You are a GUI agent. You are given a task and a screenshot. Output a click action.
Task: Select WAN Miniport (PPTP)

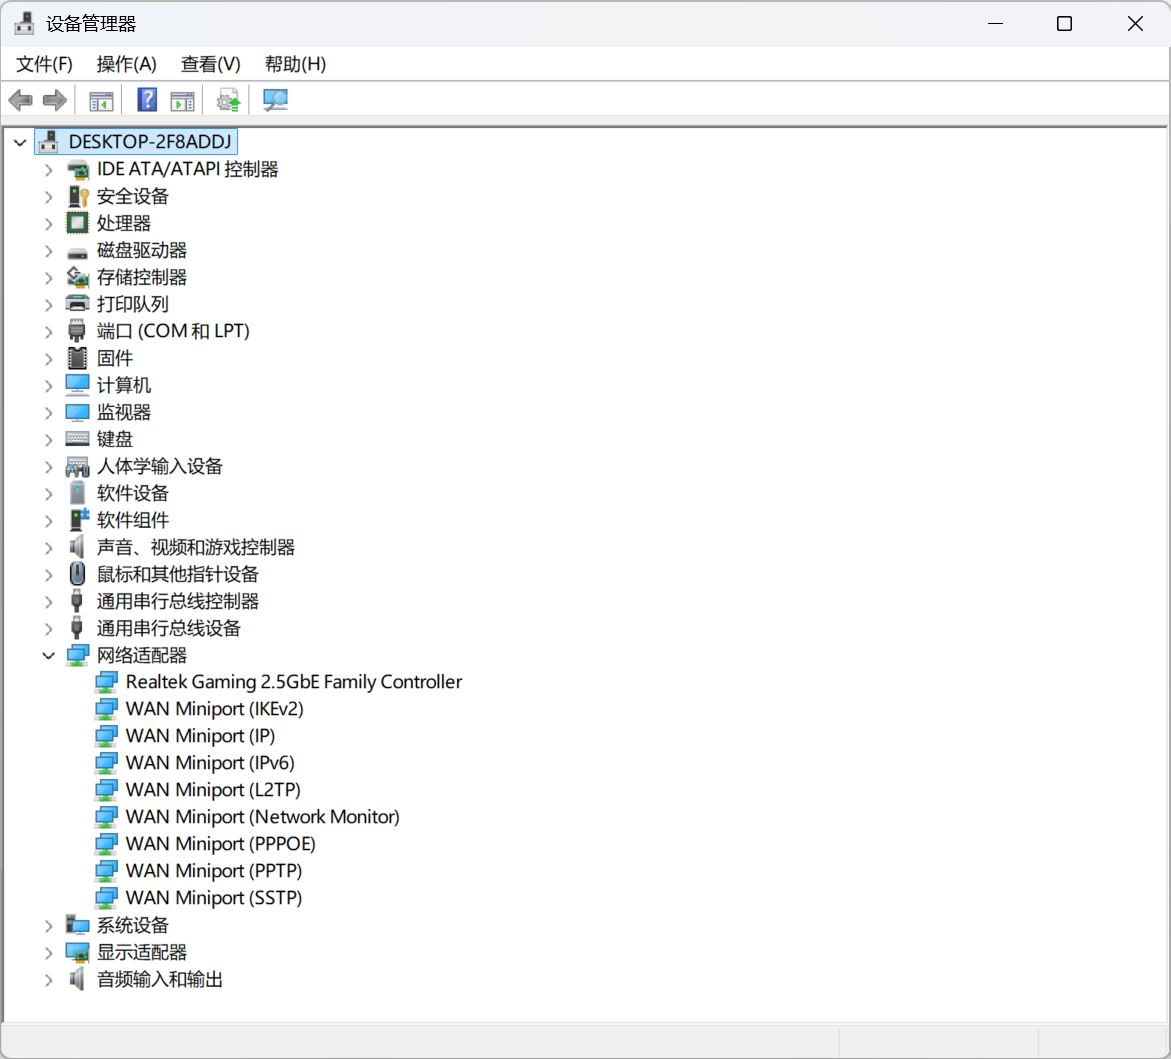tap(214, 870)
